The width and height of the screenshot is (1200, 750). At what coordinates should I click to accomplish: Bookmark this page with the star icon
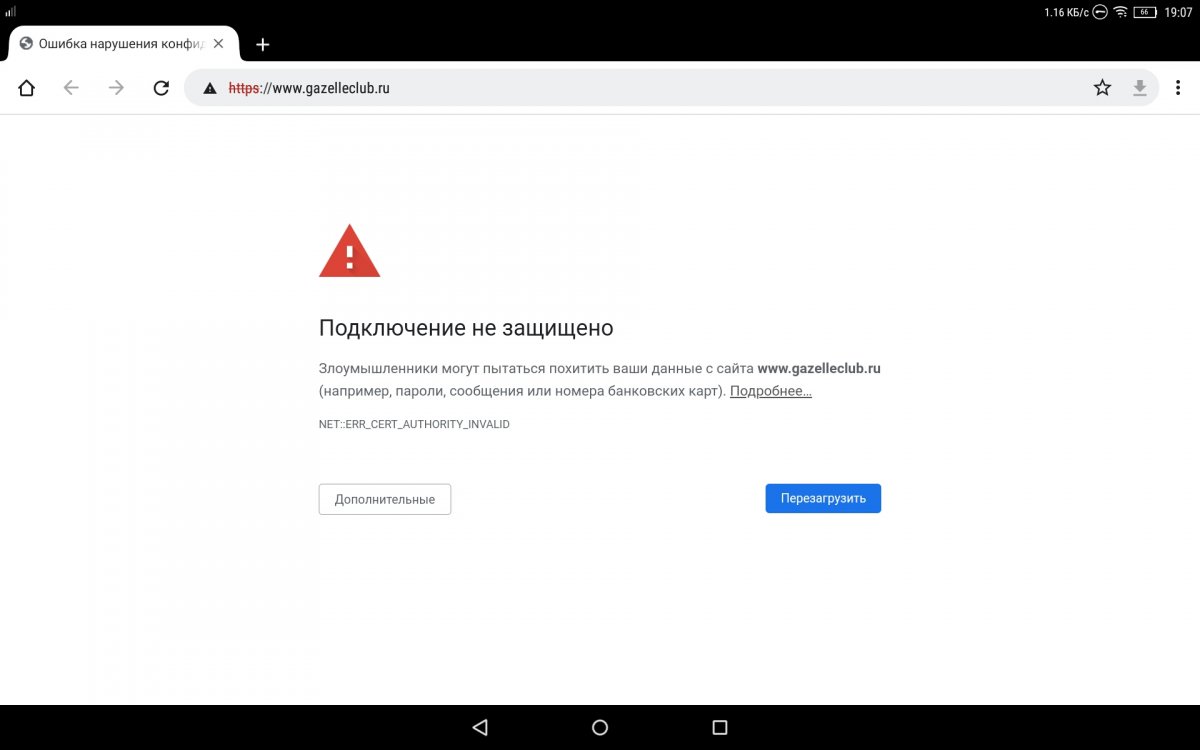pyautogui.click(x=1102, y=88)
